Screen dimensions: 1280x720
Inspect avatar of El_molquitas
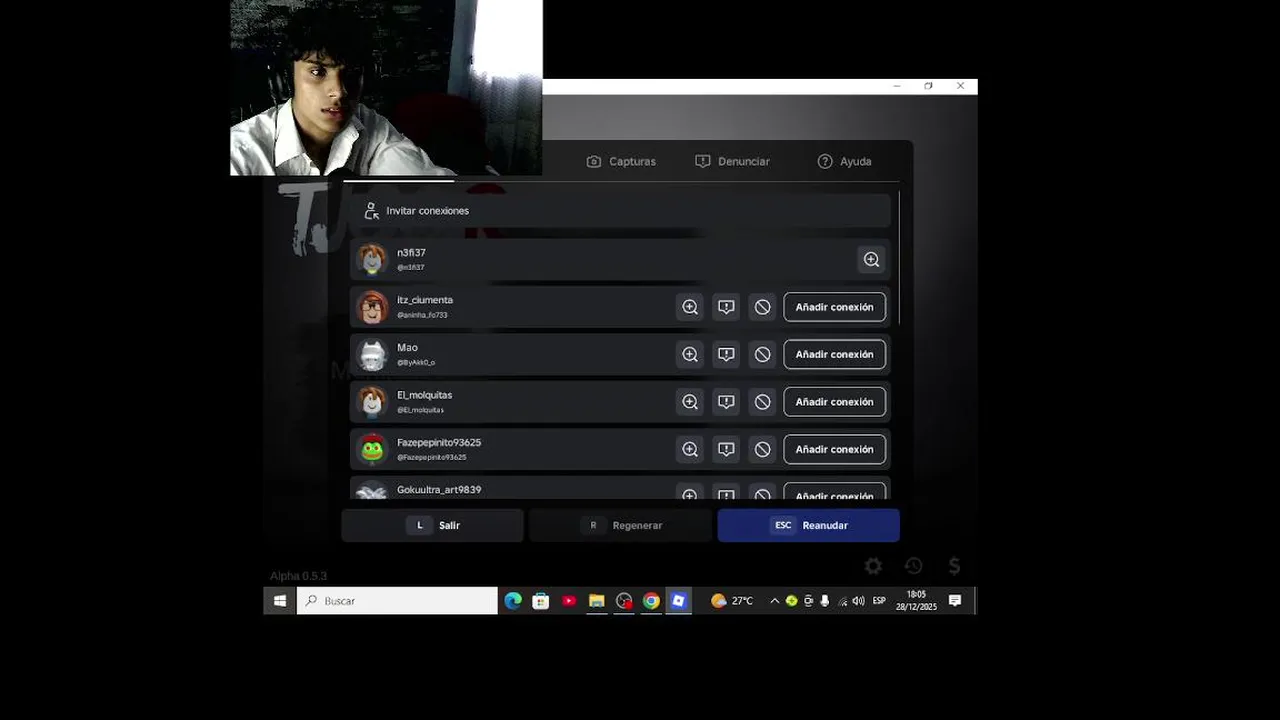(x=690, y=402)
